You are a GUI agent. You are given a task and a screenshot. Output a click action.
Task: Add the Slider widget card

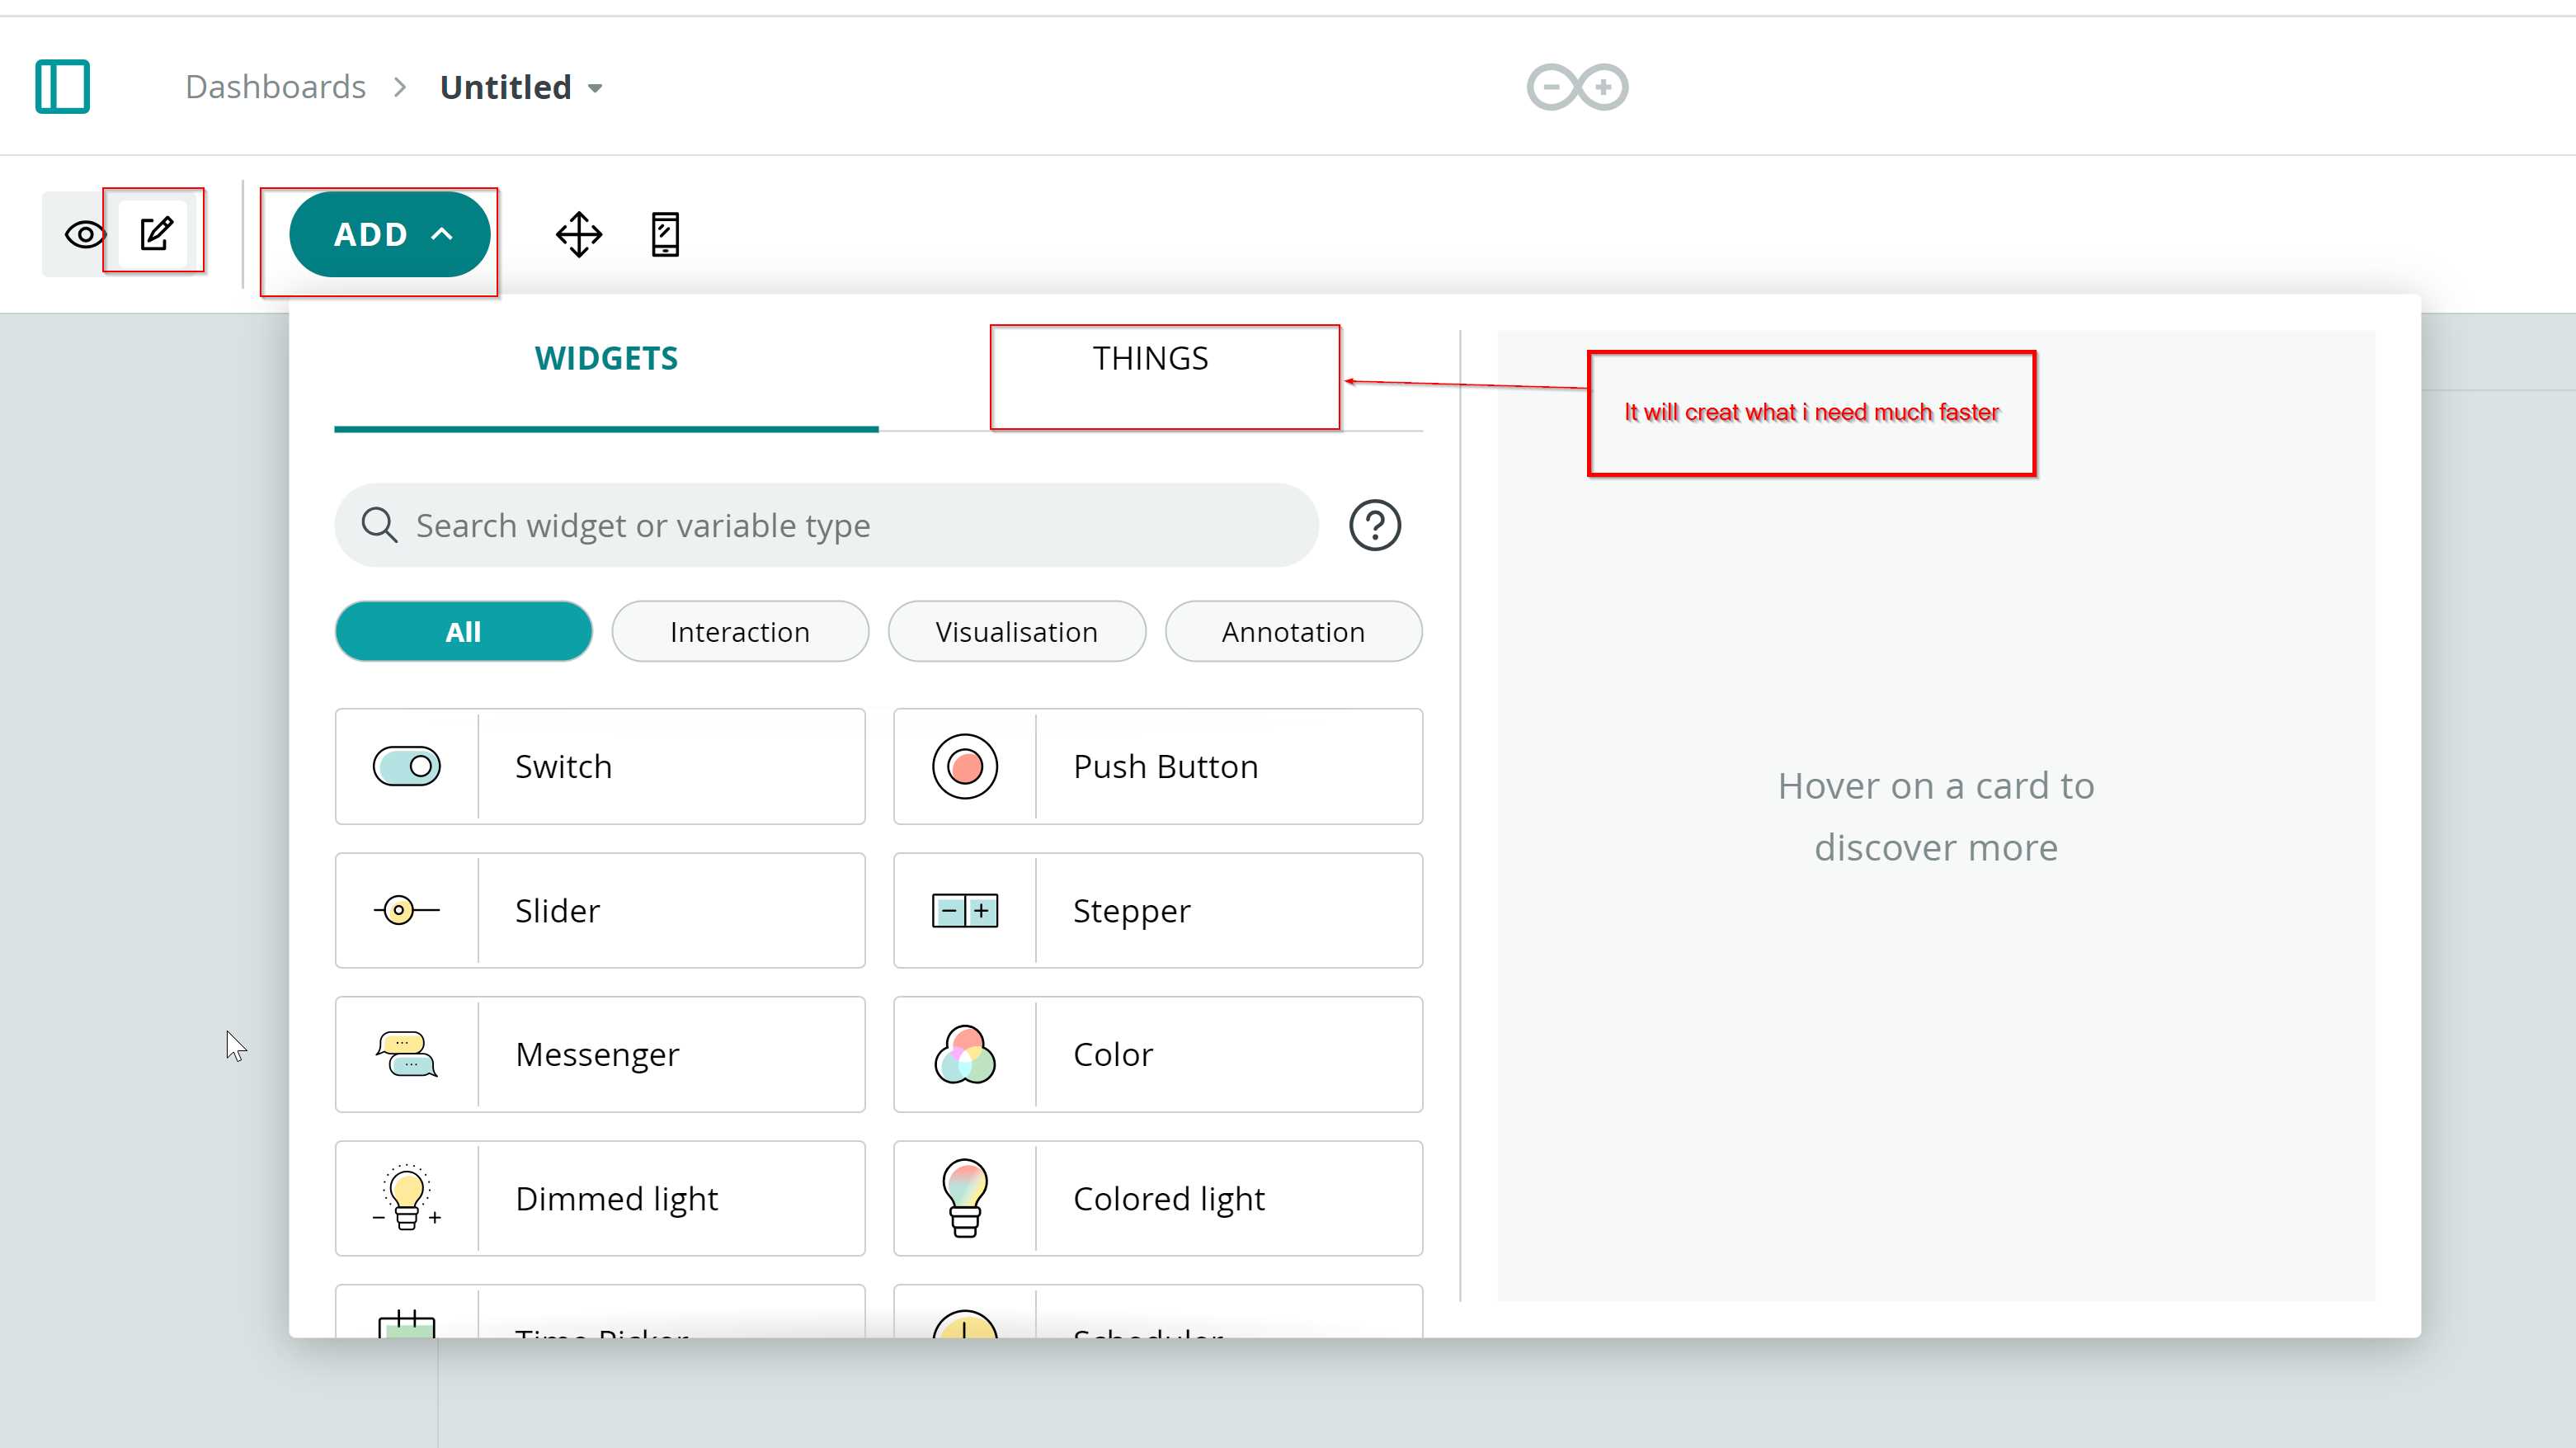tap(600, 910)
